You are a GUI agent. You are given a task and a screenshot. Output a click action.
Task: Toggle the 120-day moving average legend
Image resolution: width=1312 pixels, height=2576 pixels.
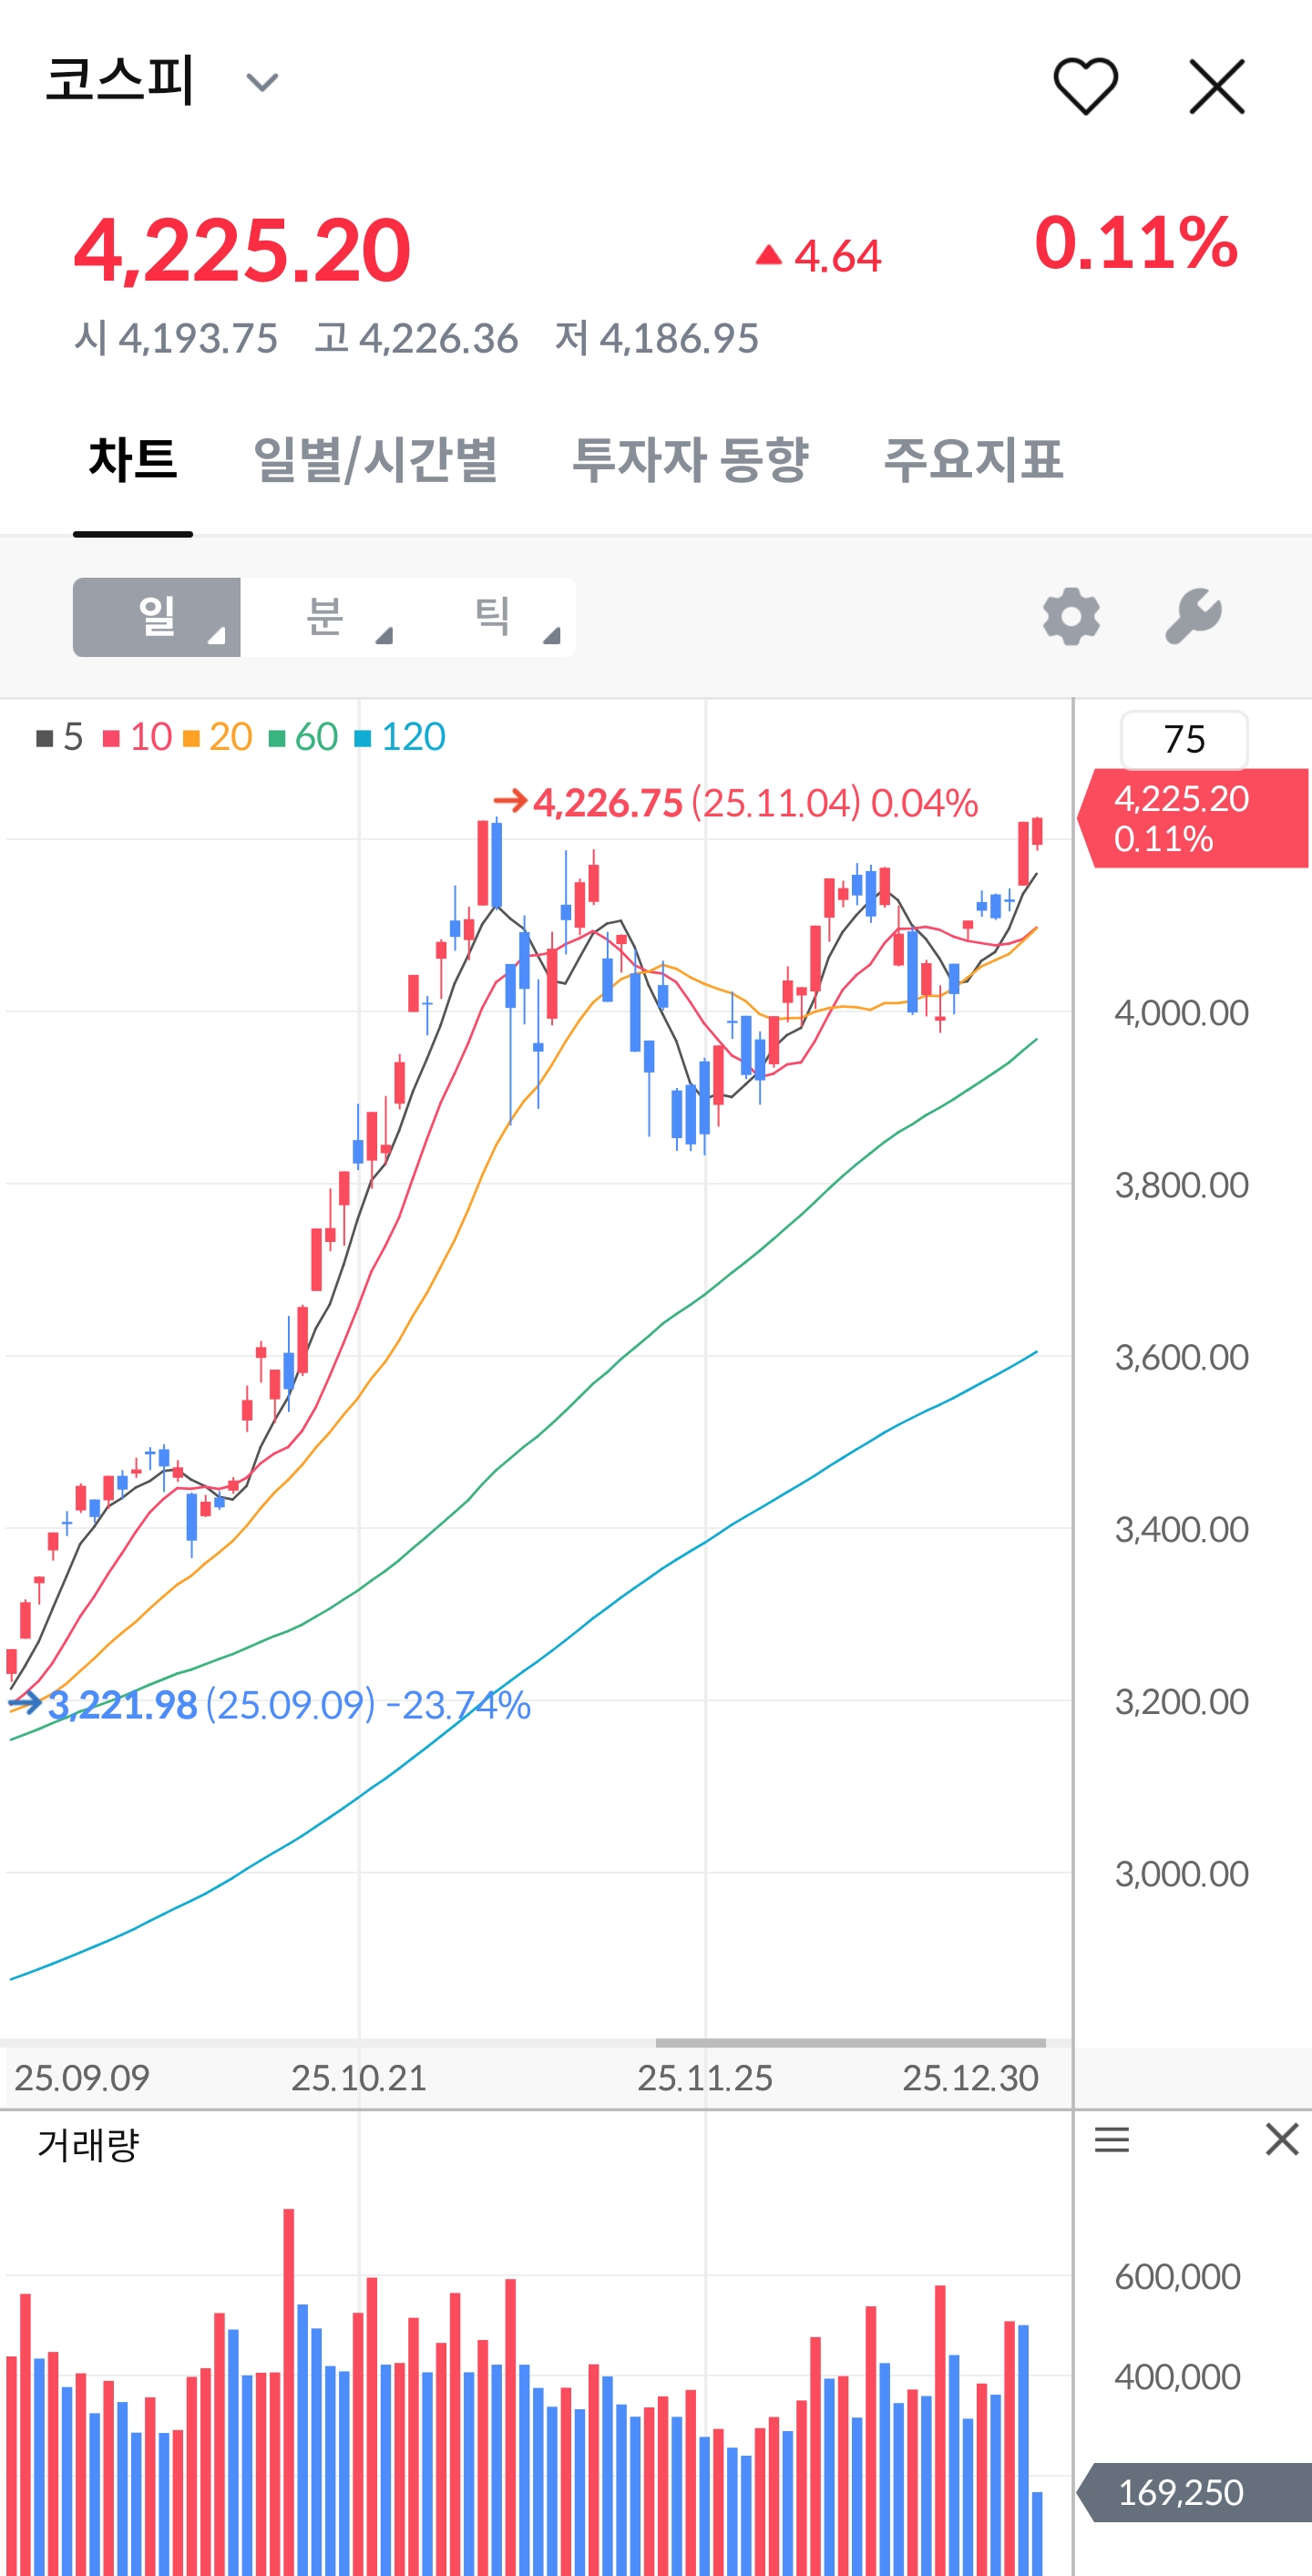[x=400, y=737]
